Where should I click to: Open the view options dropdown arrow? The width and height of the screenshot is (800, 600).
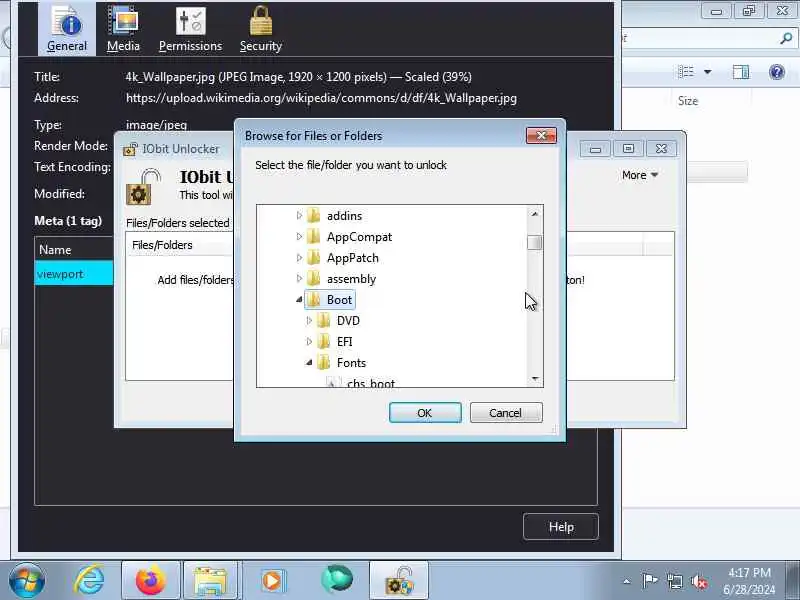click(x=708, y=72)
